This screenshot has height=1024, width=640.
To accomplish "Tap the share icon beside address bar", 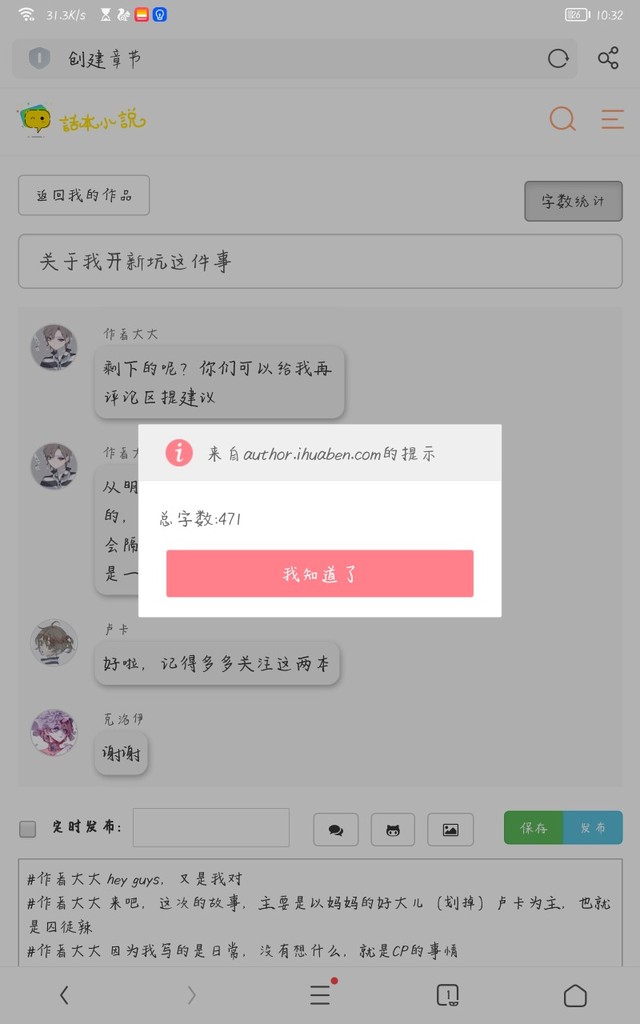I will coord(608,58).
